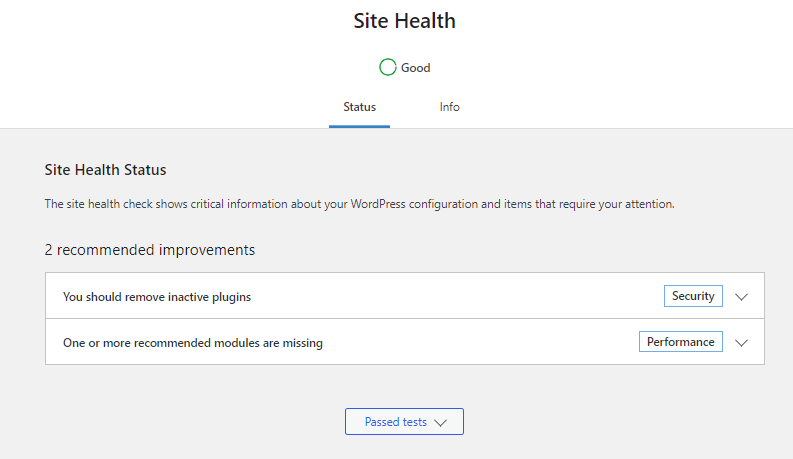Click the word 'WordPress' in the description

(x=378, y=204)
